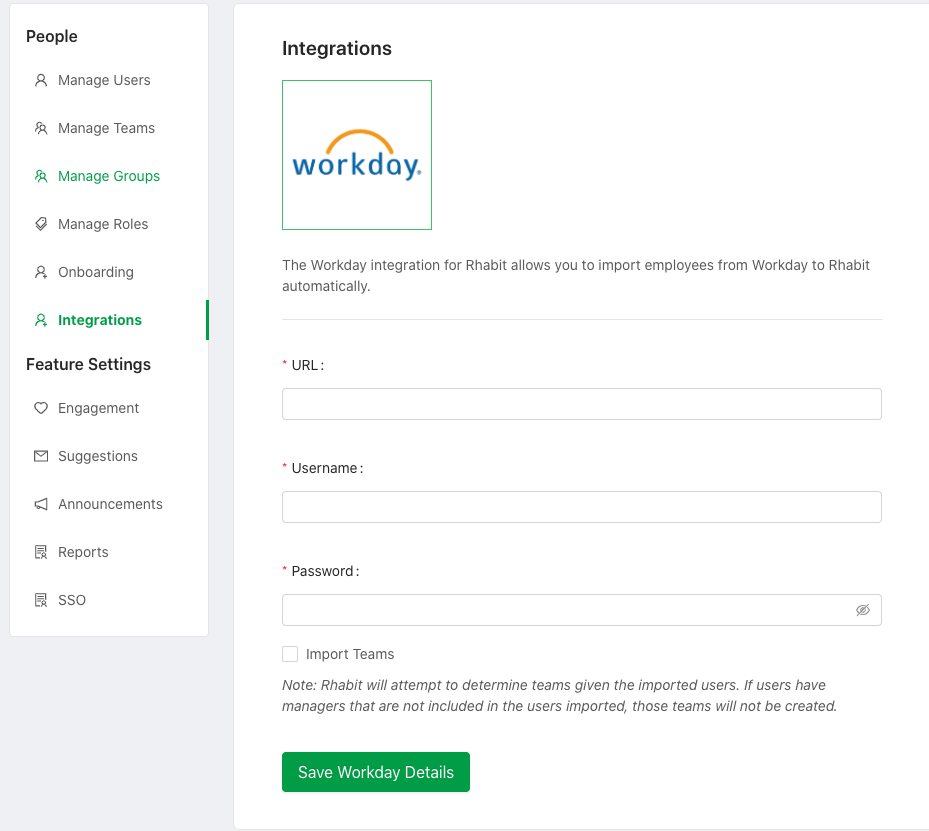The width and height of the screenshot is (929, 831).
Task: Click the Suggestions envelope icon
Action: 41,456
